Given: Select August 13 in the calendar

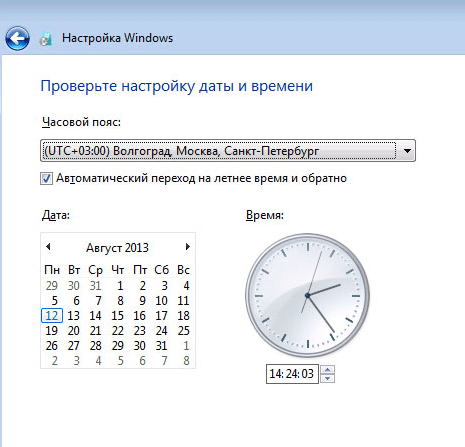Looking at the screenshot, I should coord(74,316).
